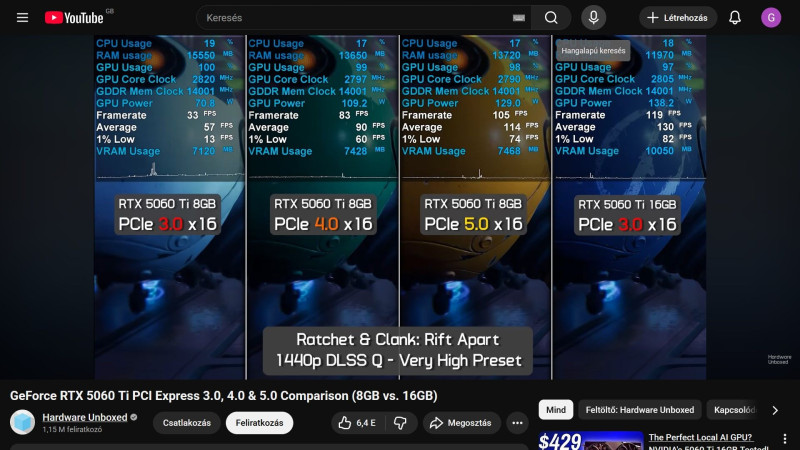800x450 pixels.
Task: Open more actions three-dot menu
Action: click(517, 423)
